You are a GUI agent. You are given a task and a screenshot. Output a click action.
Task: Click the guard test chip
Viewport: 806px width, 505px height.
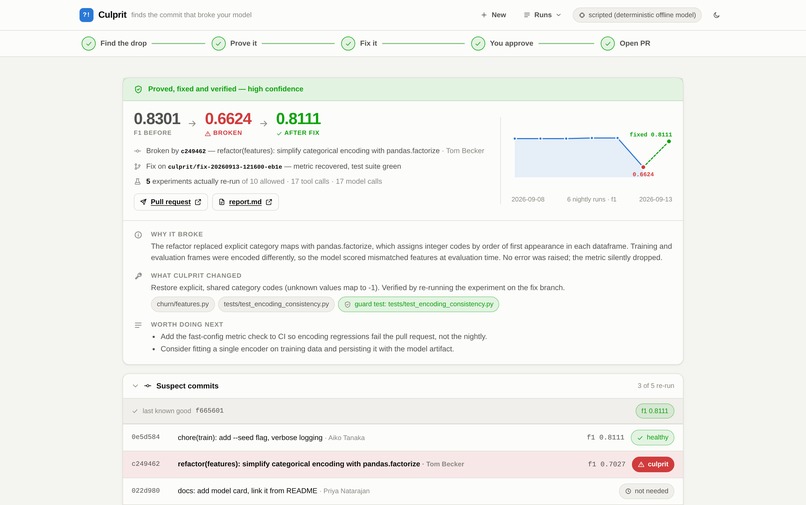418,304
